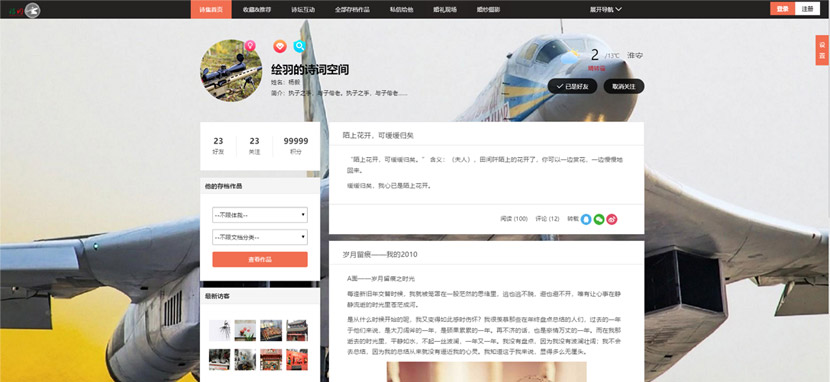Open last visitor avatar in second row
The width and height of the screenshot is (830, 382).
[297, 359]
